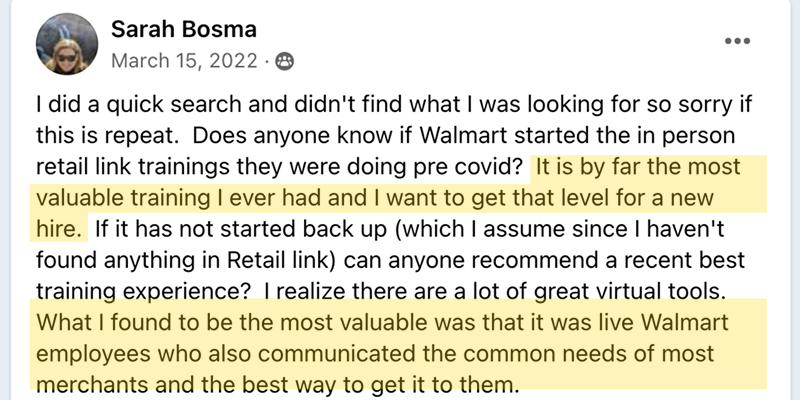Open the three-dots post options menu
Viewport: 800px width, 400px height.
[x=737, y=44]
